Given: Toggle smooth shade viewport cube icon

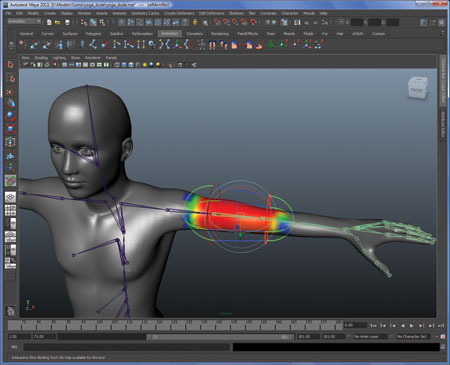Looking at the screenshot, I should click(124, 65).
